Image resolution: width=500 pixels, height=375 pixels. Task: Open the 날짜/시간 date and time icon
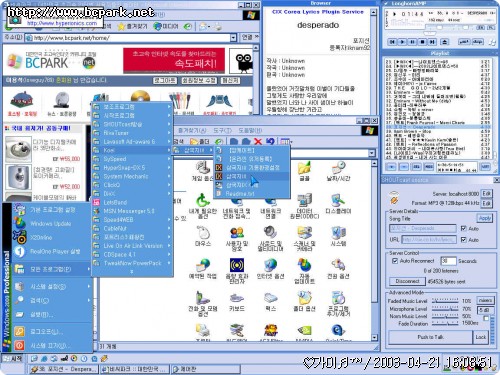(x=338, y=171)
